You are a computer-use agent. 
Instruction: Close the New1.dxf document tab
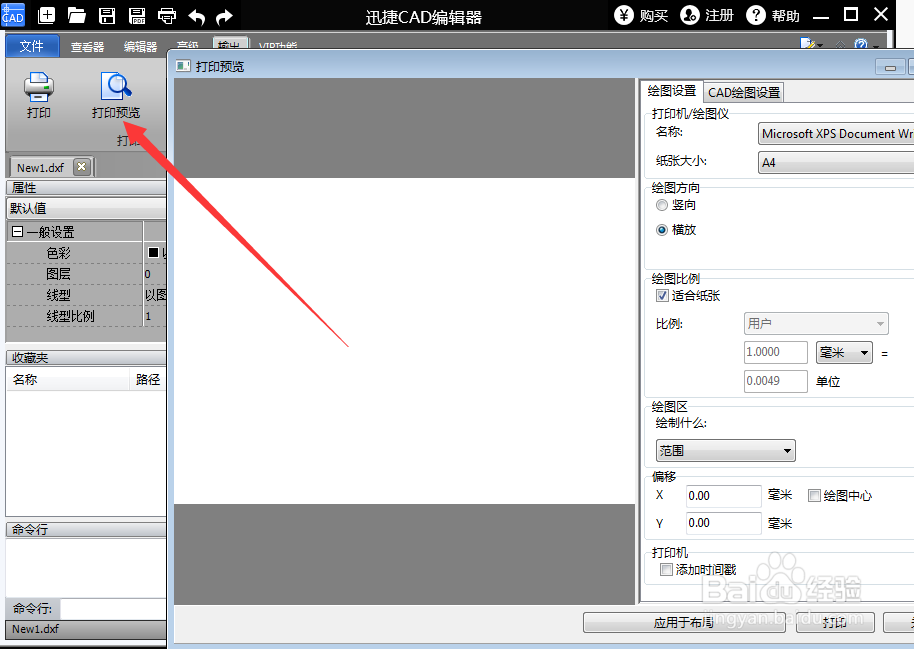[x=82, y=167]
